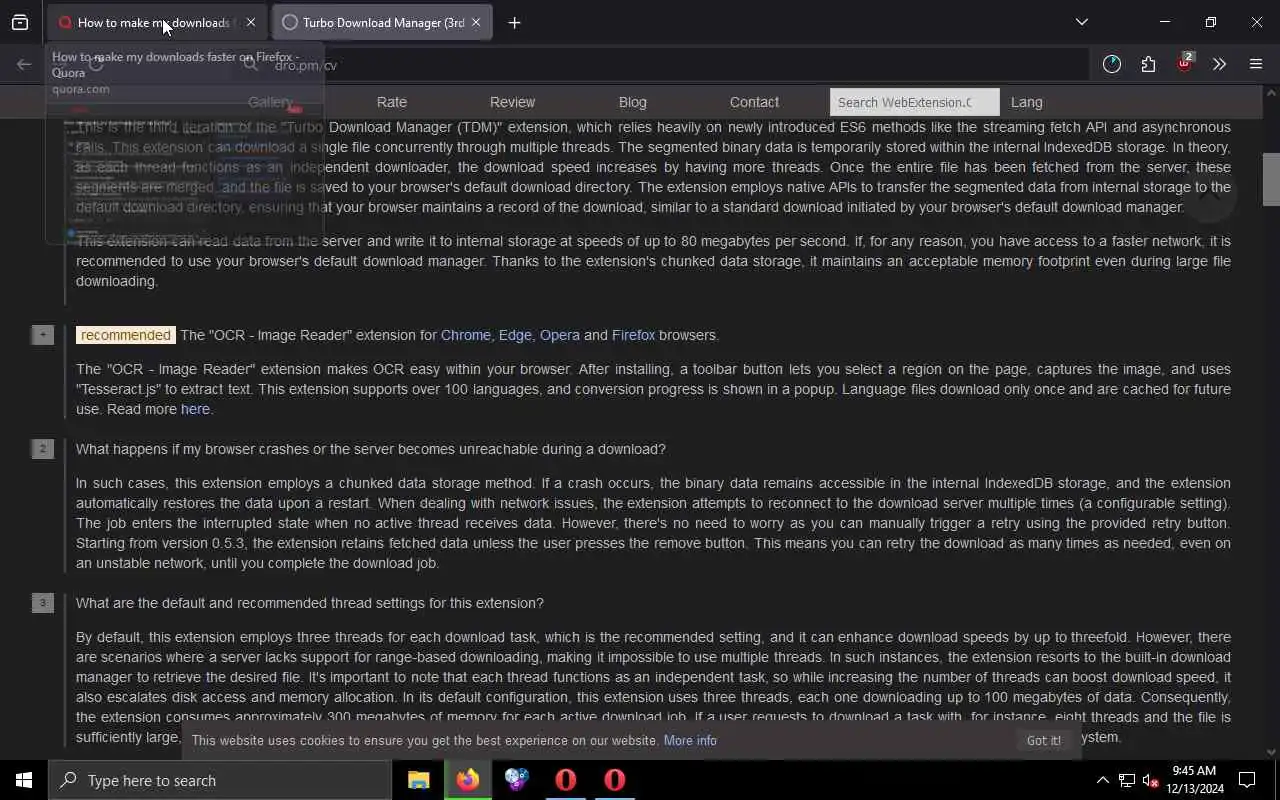The image size is (1280, 800).
Task: Show more toolbar tools overflow chevron
Action: click(1219, 64)
